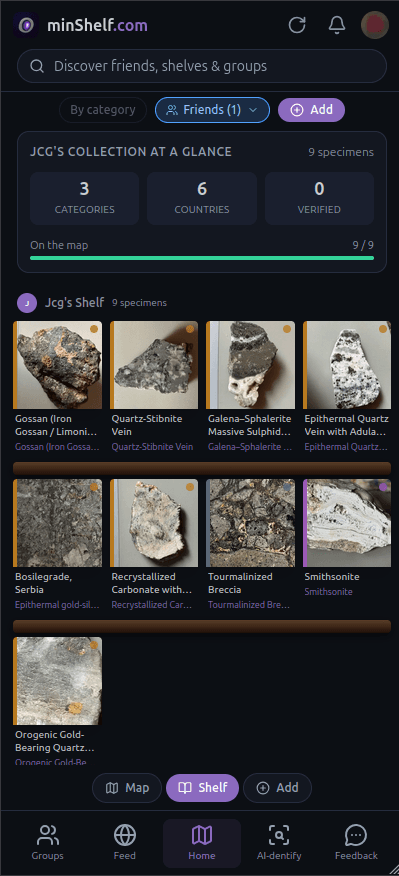Click the purple dot on Smithsonite card

383,487
